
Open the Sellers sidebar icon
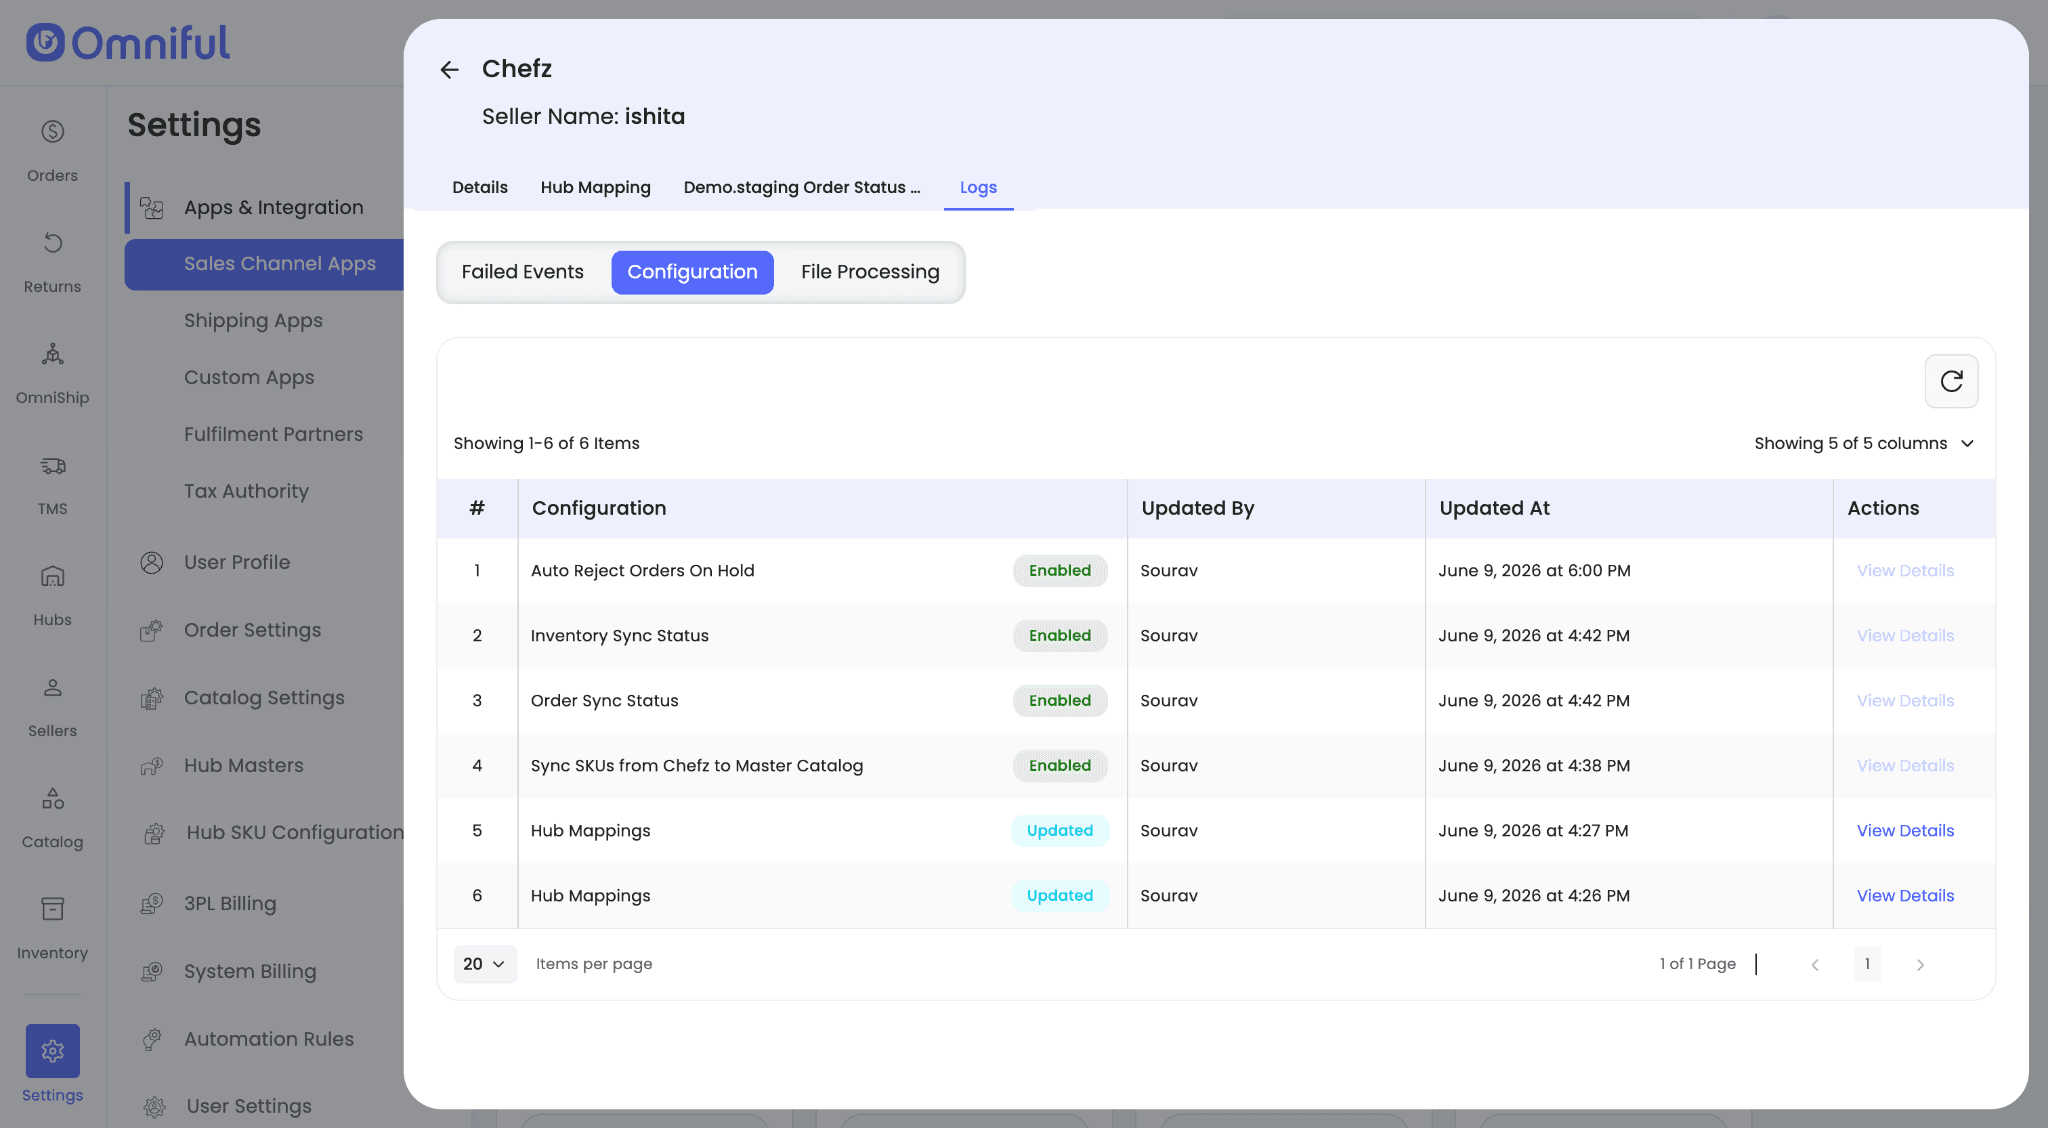coord(52,688)
